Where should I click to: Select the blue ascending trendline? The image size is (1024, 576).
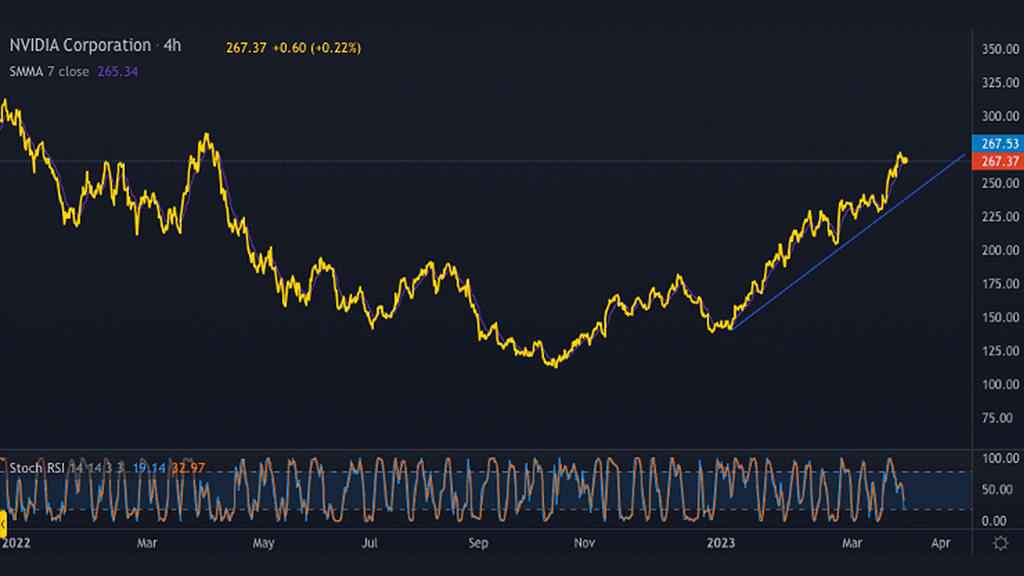pyautogui.click(x=849, y=242)
